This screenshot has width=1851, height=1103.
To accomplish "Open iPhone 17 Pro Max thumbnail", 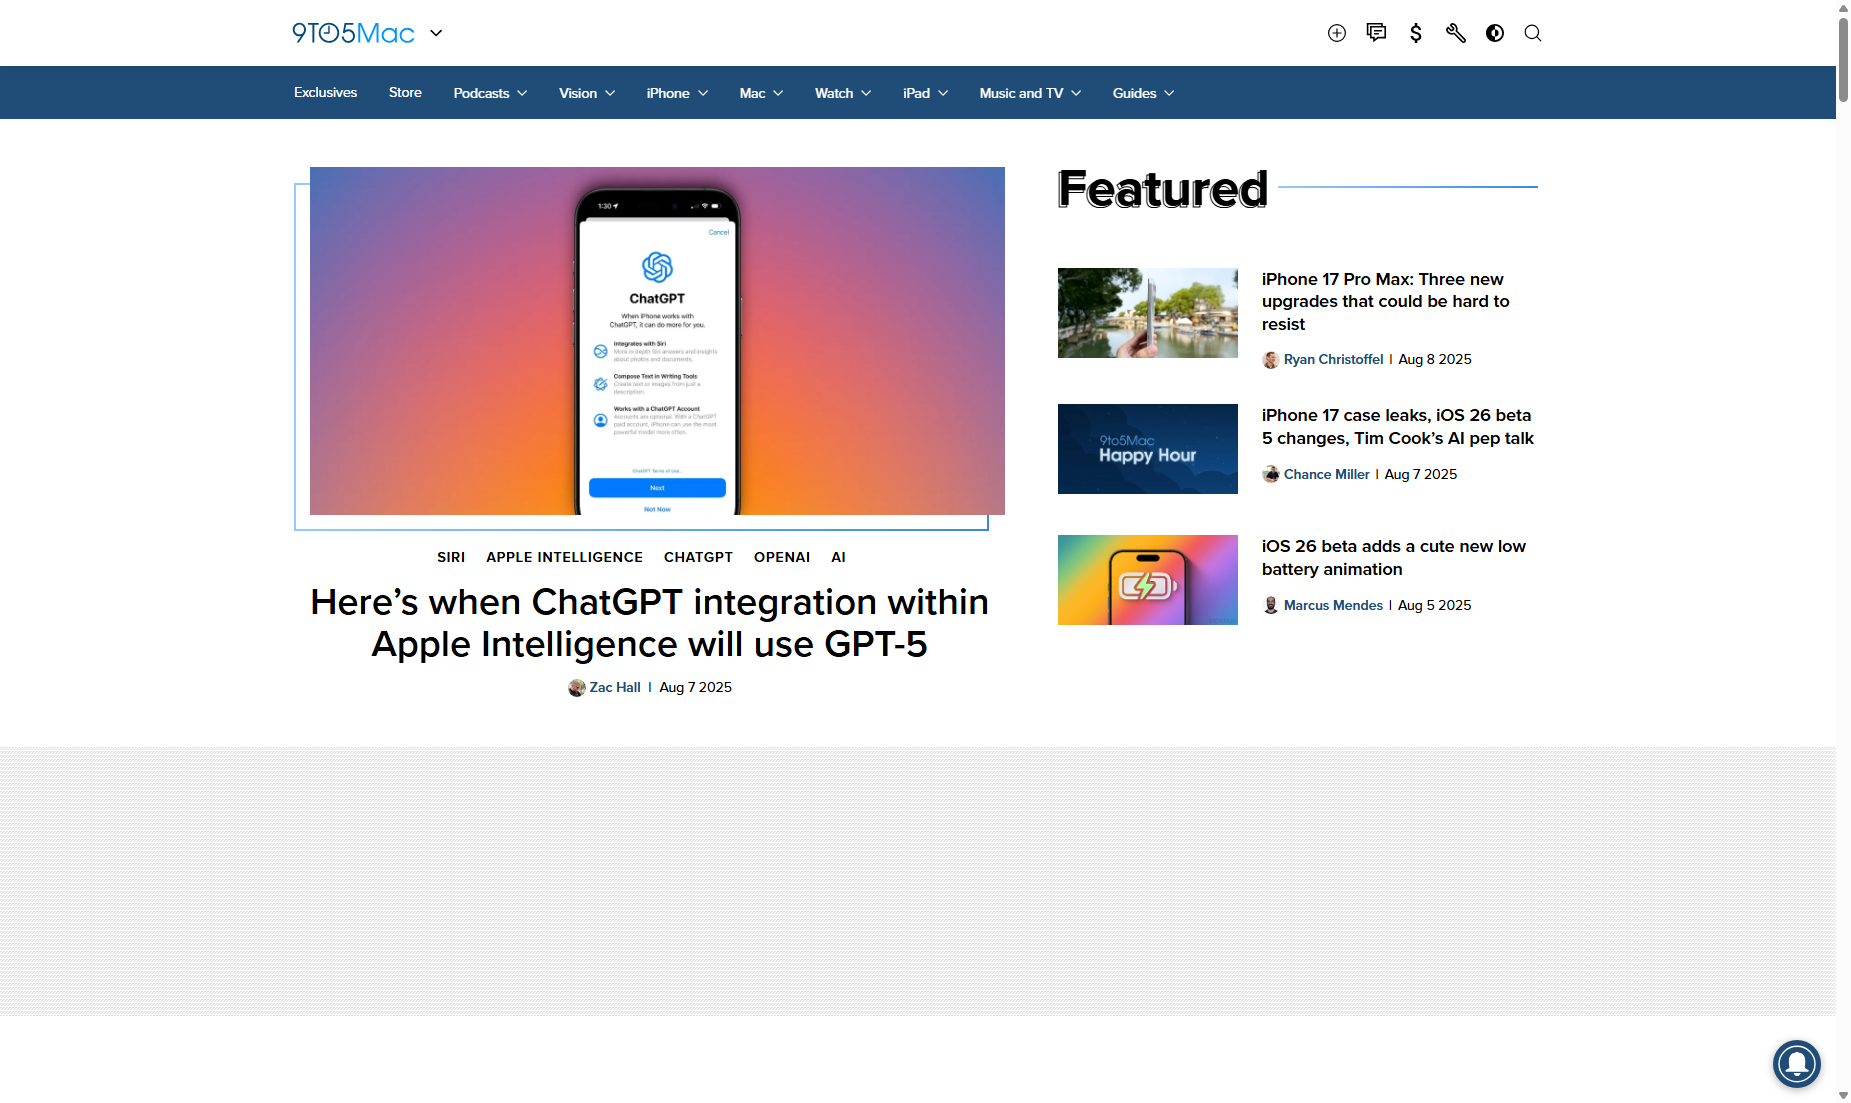I will [x=1148, y=313].
